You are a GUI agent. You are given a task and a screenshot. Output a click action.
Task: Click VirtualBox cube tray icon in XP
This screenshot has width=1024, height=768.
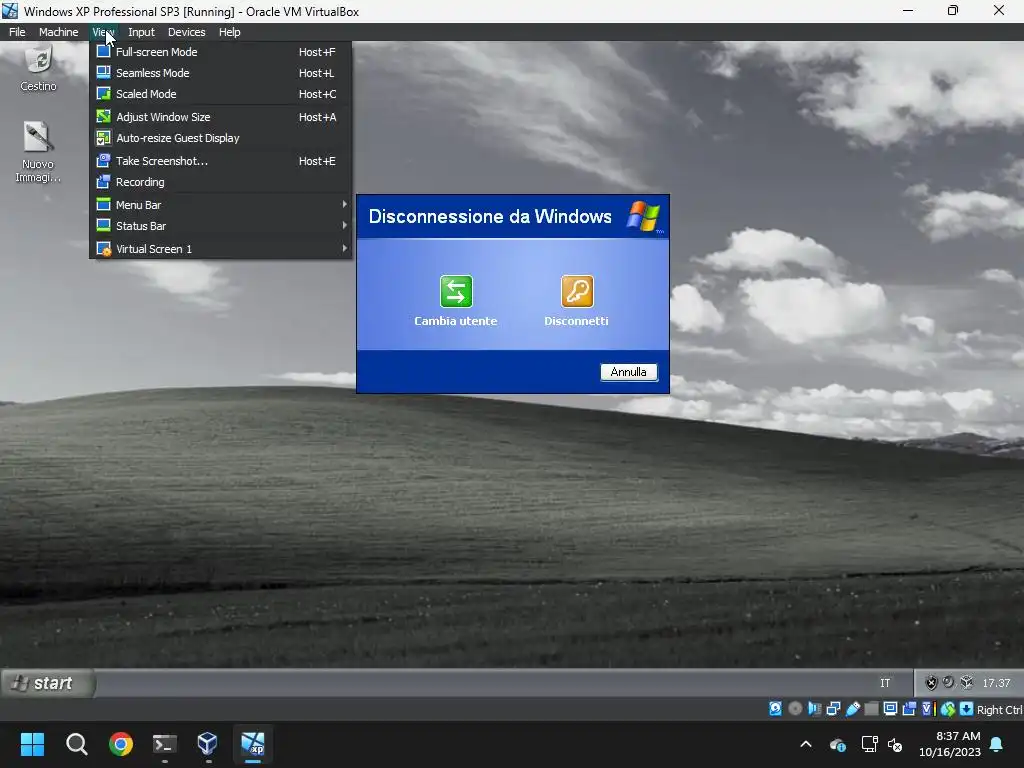coord(967,682)
